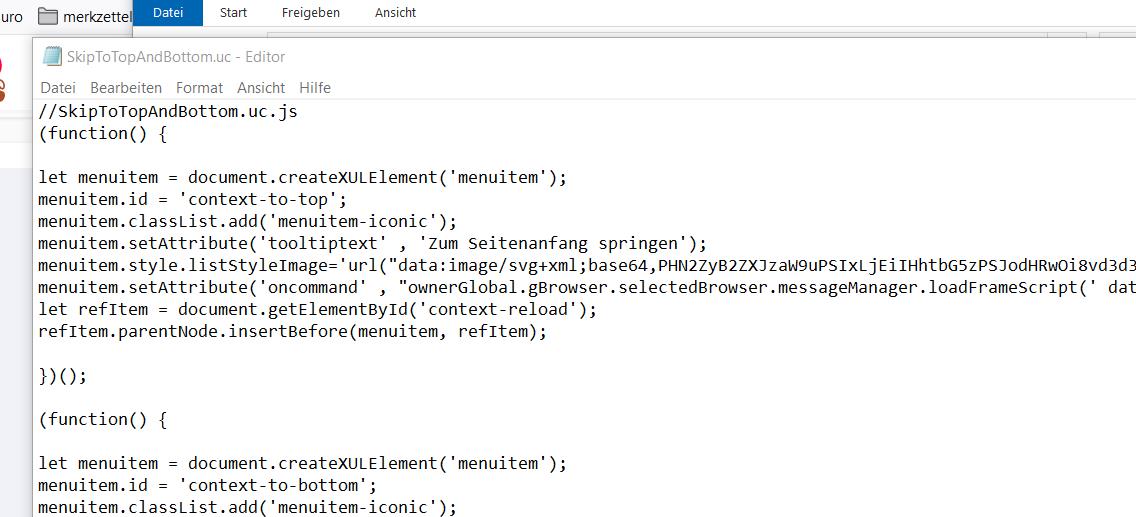Click the merkzettel folder icon

click(48, 16)
